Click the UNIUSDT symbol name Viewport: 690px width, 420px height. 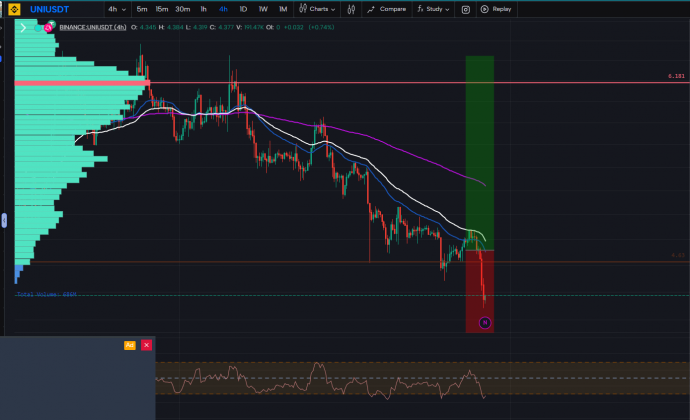[x=52, y=9]
